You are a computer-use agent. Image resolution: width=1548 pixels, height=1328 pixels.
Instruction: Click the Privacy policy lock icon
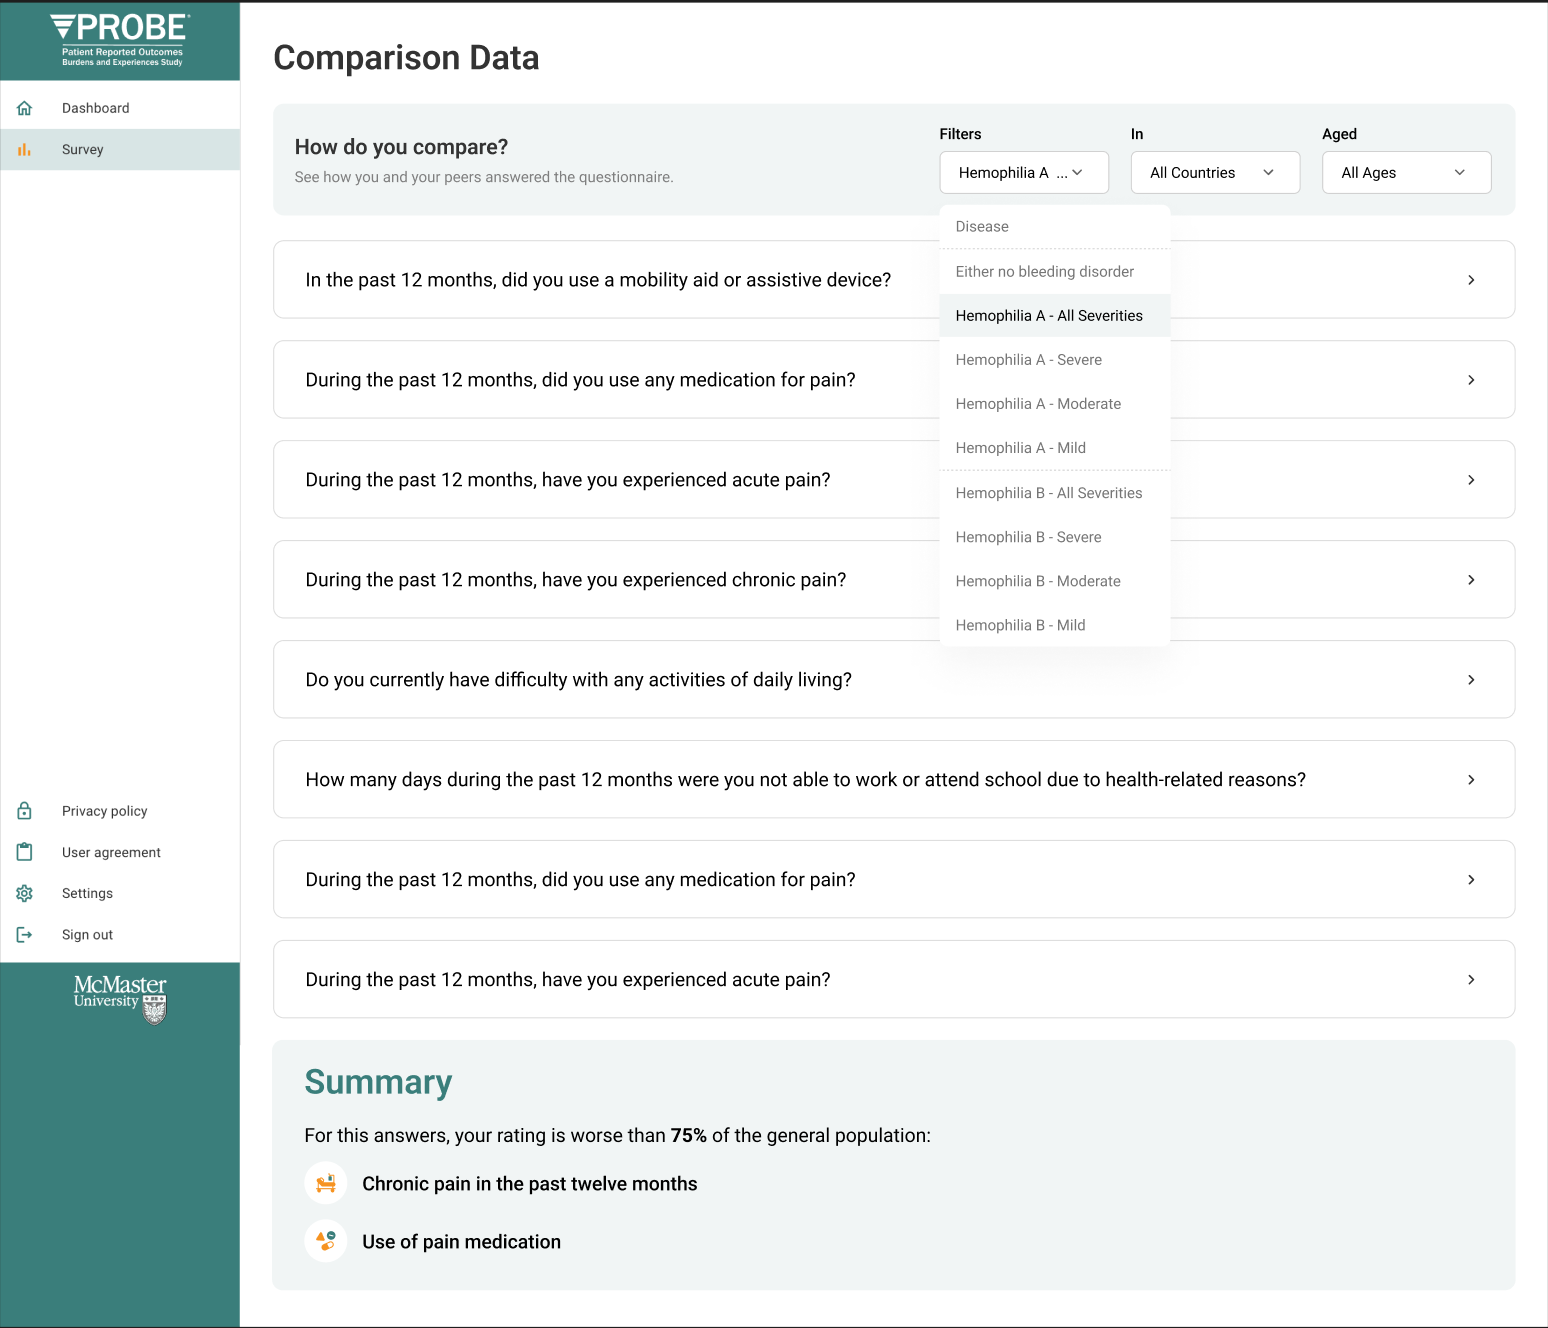[24, 811]
